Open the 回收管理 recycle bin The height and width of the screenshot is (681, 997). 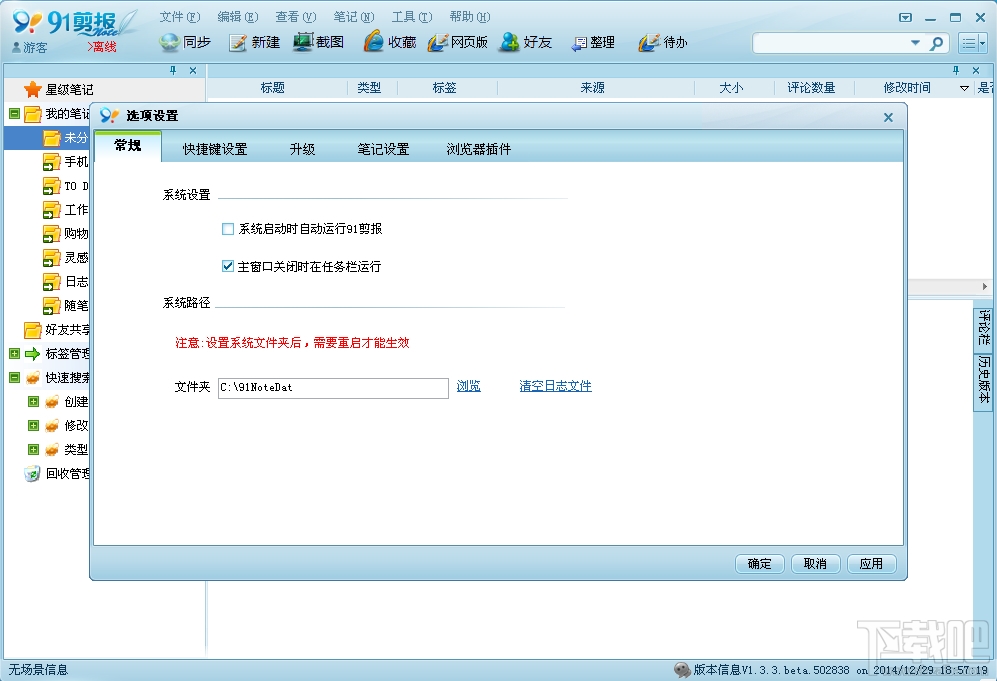point(57,474)
